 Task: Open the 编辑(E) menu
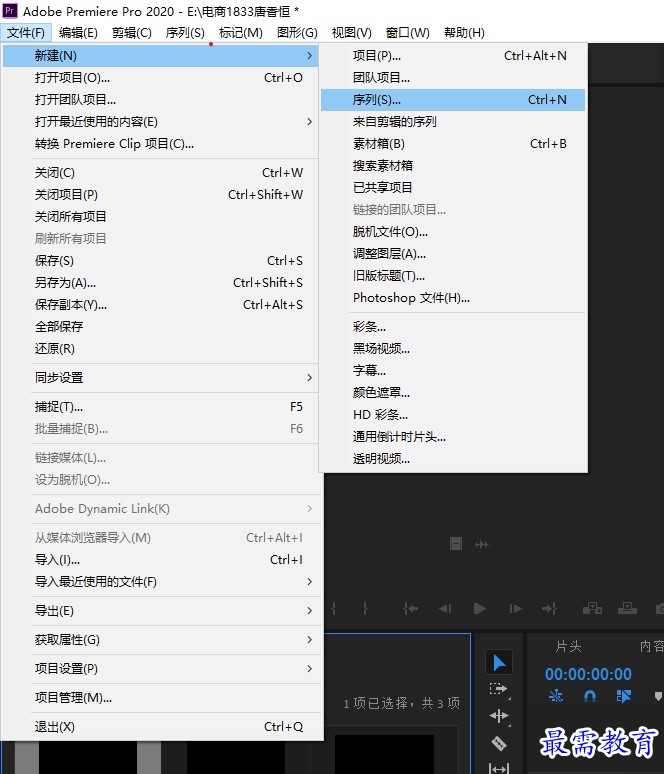pyautogui.click(x=78, y=33)
